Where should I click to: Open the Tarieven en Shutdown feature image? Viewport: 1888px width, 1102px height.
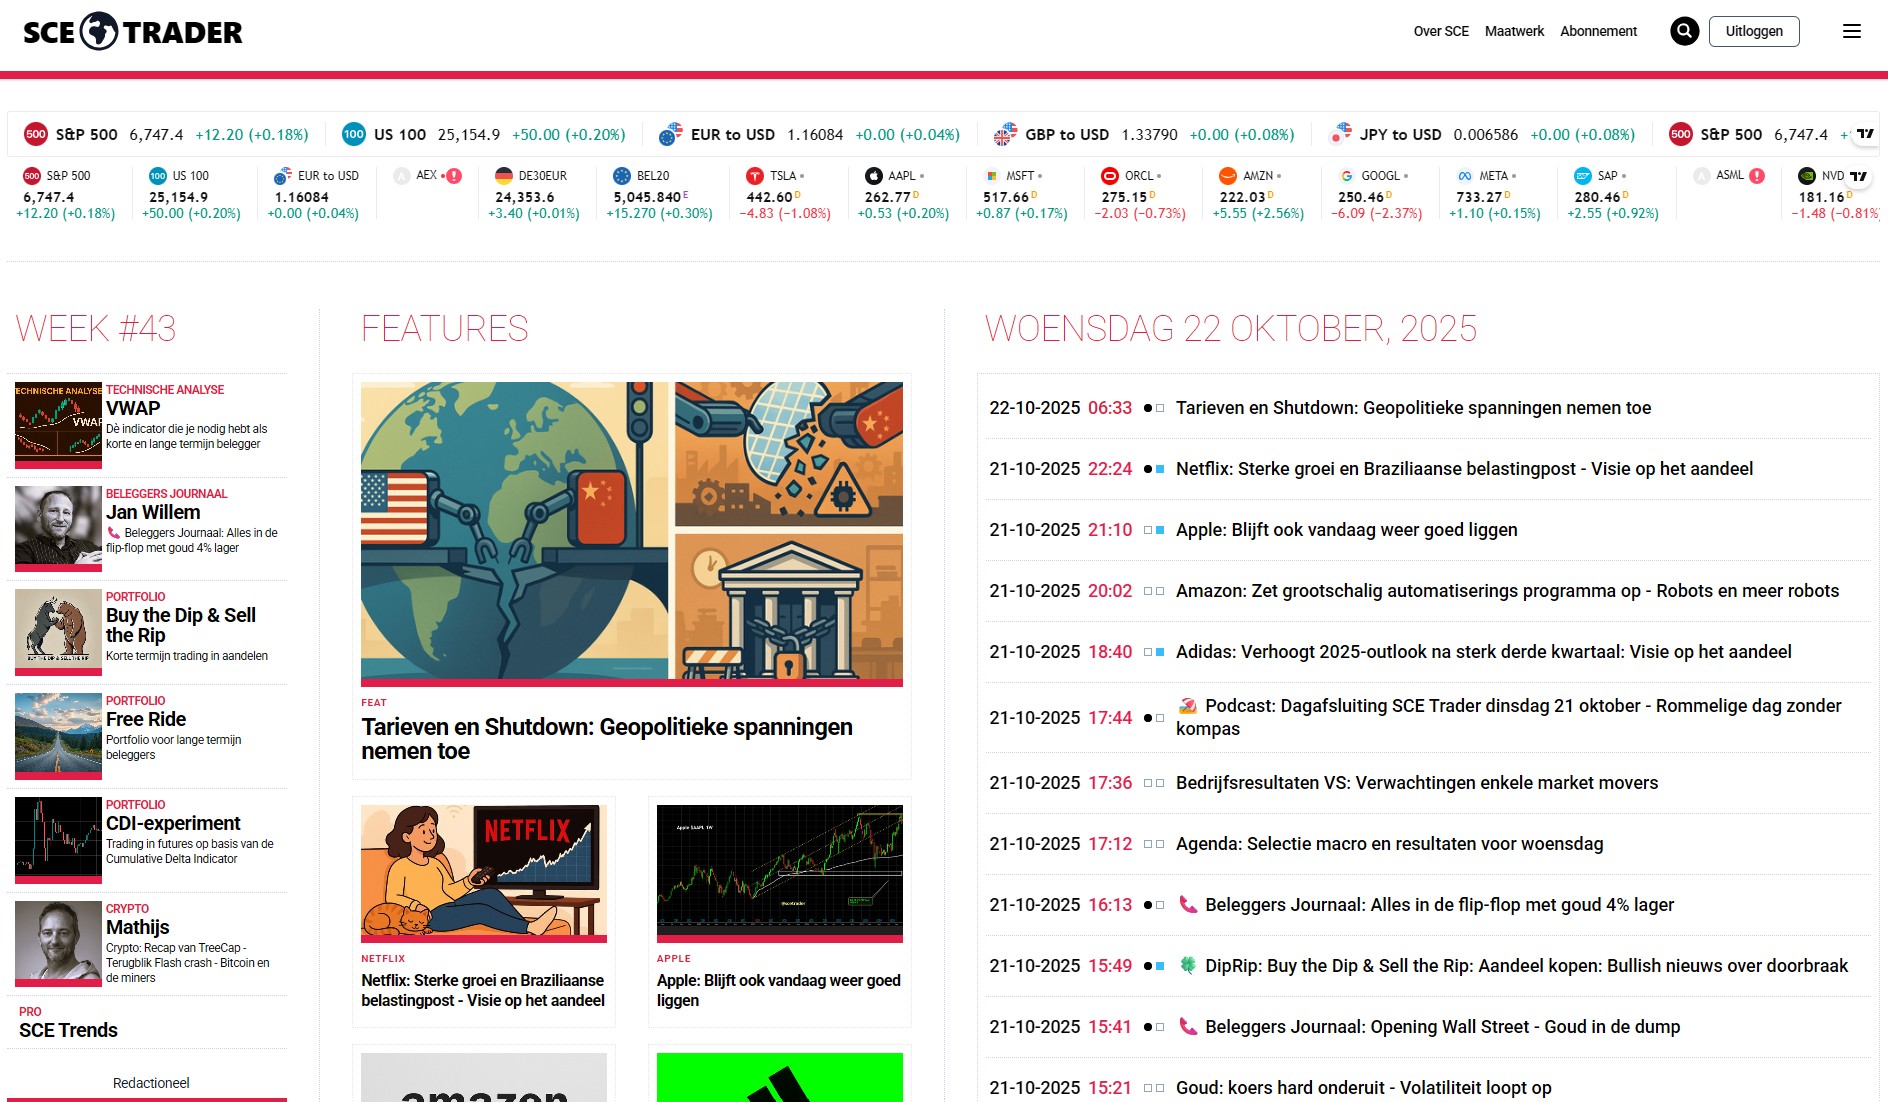pos(632,531)
